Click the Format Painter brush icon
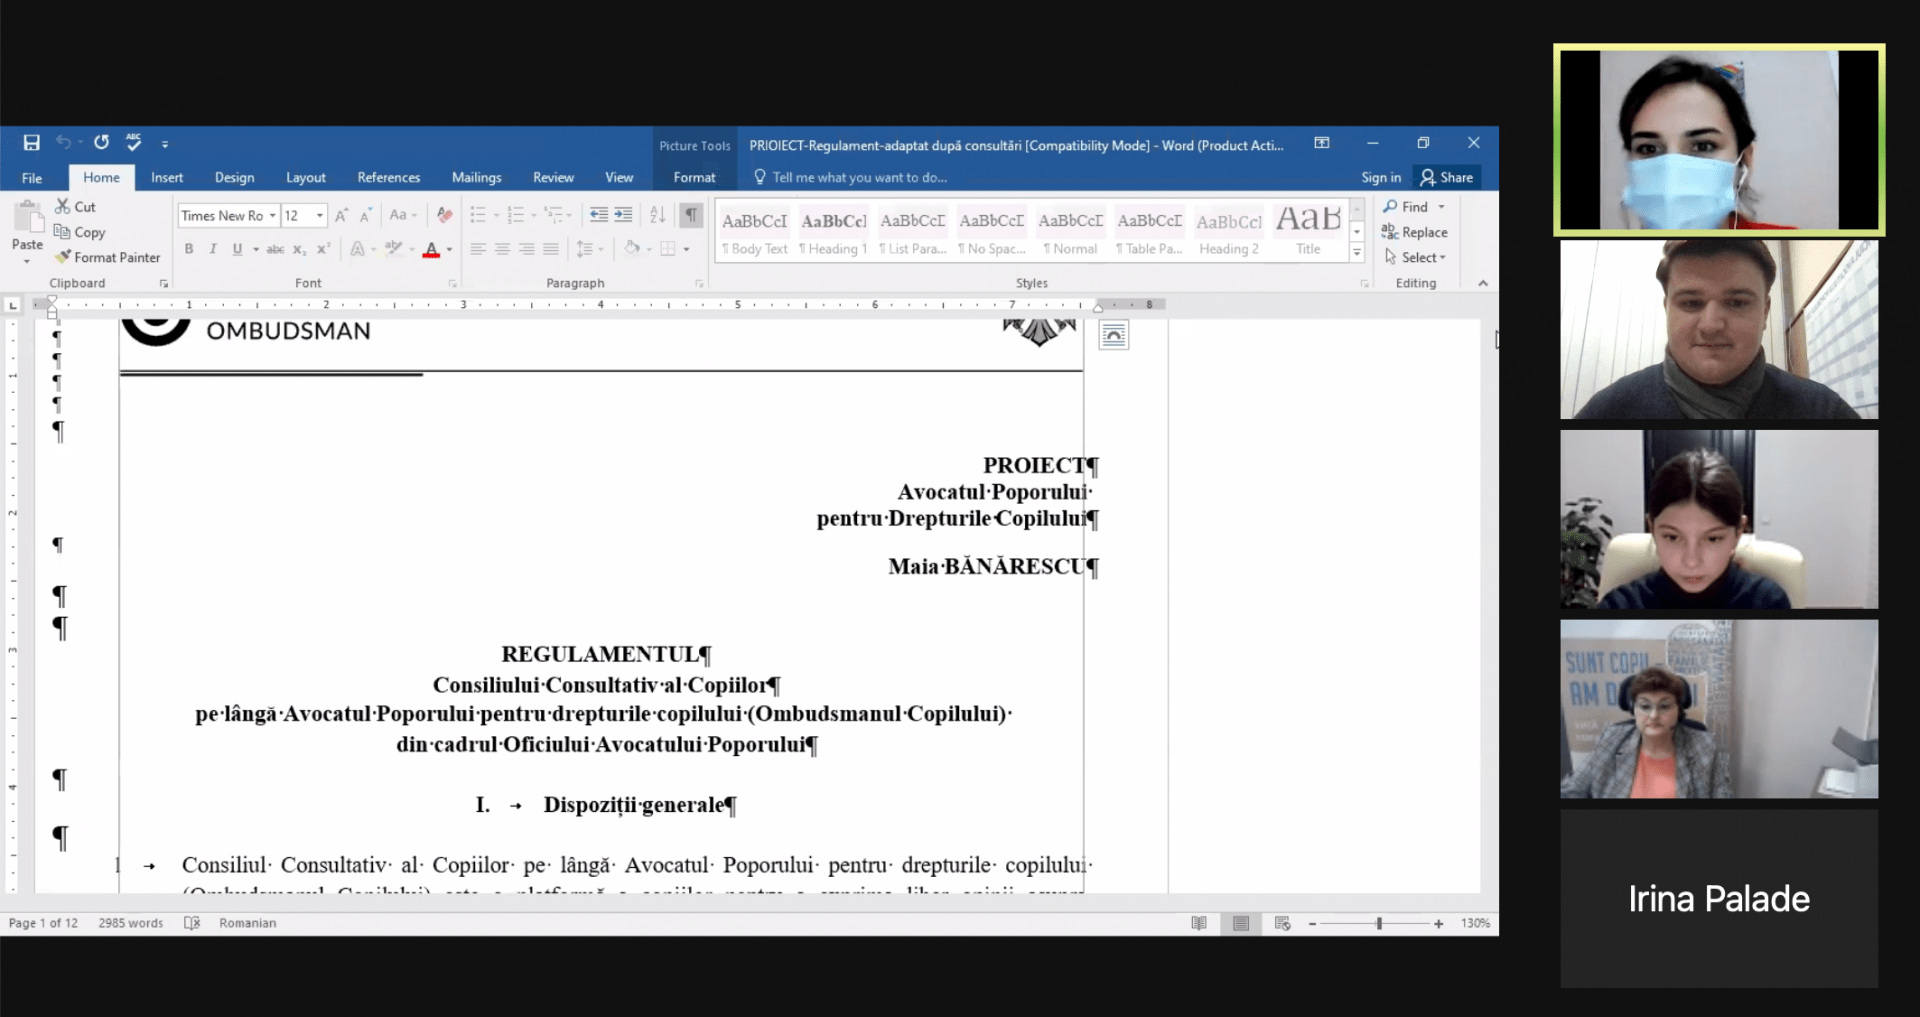Screen dimensions: 1920x1017 (63, 257)
